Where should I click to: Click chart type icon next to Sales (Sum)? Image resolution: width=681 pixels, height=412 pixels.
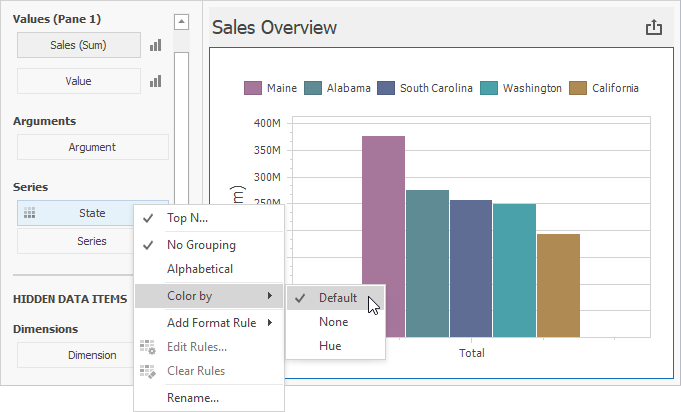click(155, 45)
